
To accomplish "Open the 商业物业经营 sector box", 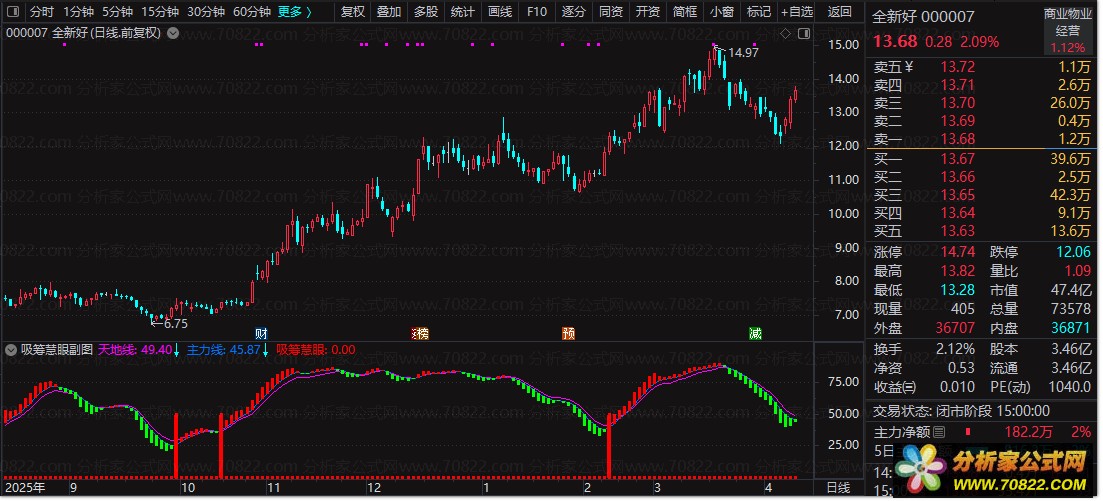I will pos(1067,30).
